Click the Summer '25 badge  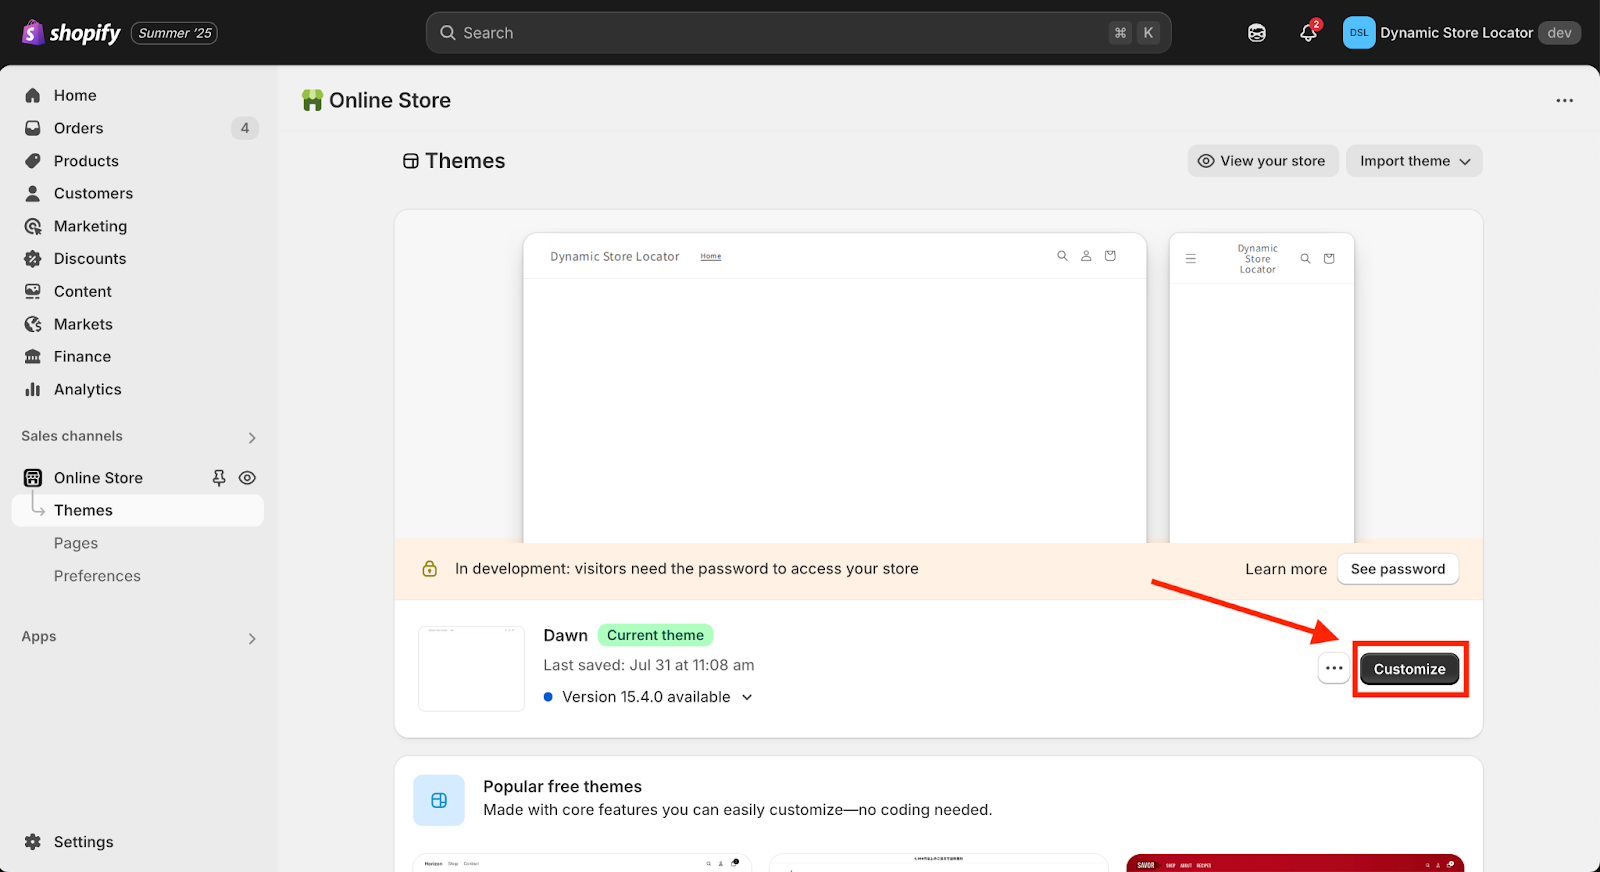coord(175,33)
